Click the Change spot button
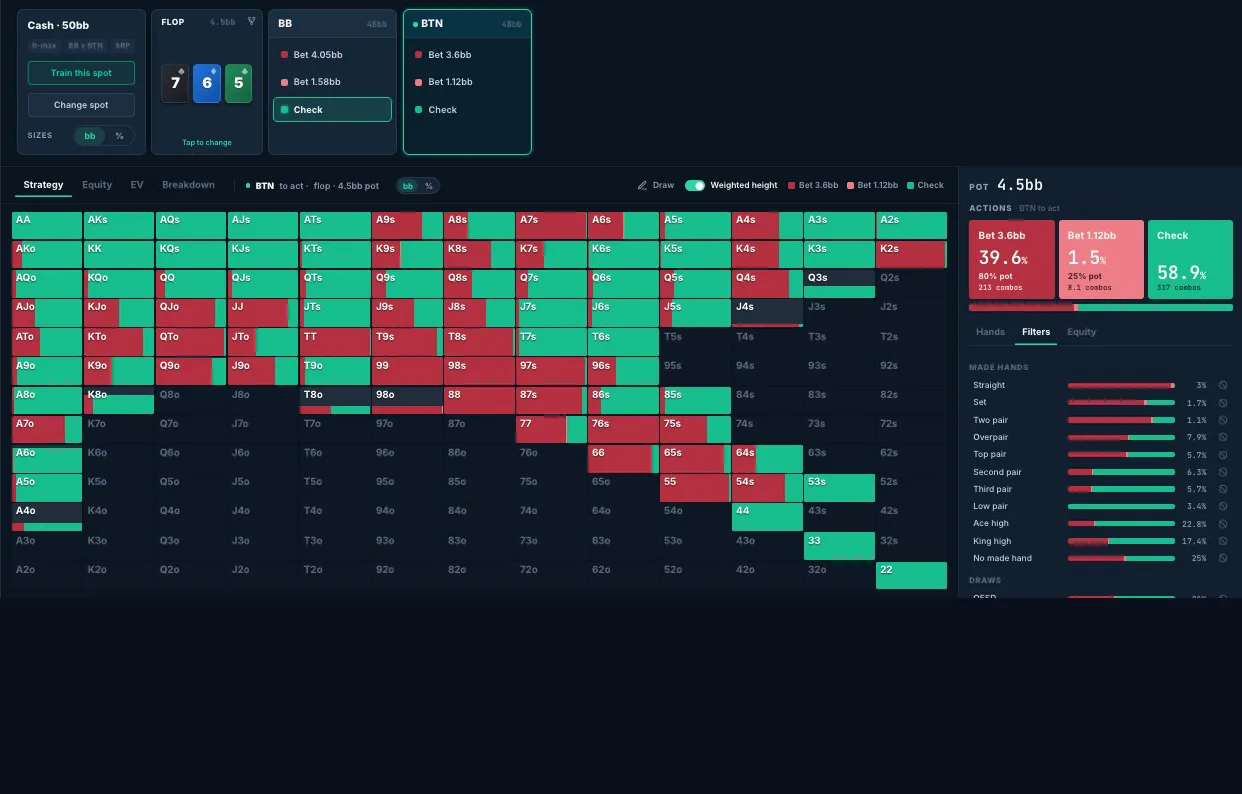Screen dimensions: 1242x794 81,105
